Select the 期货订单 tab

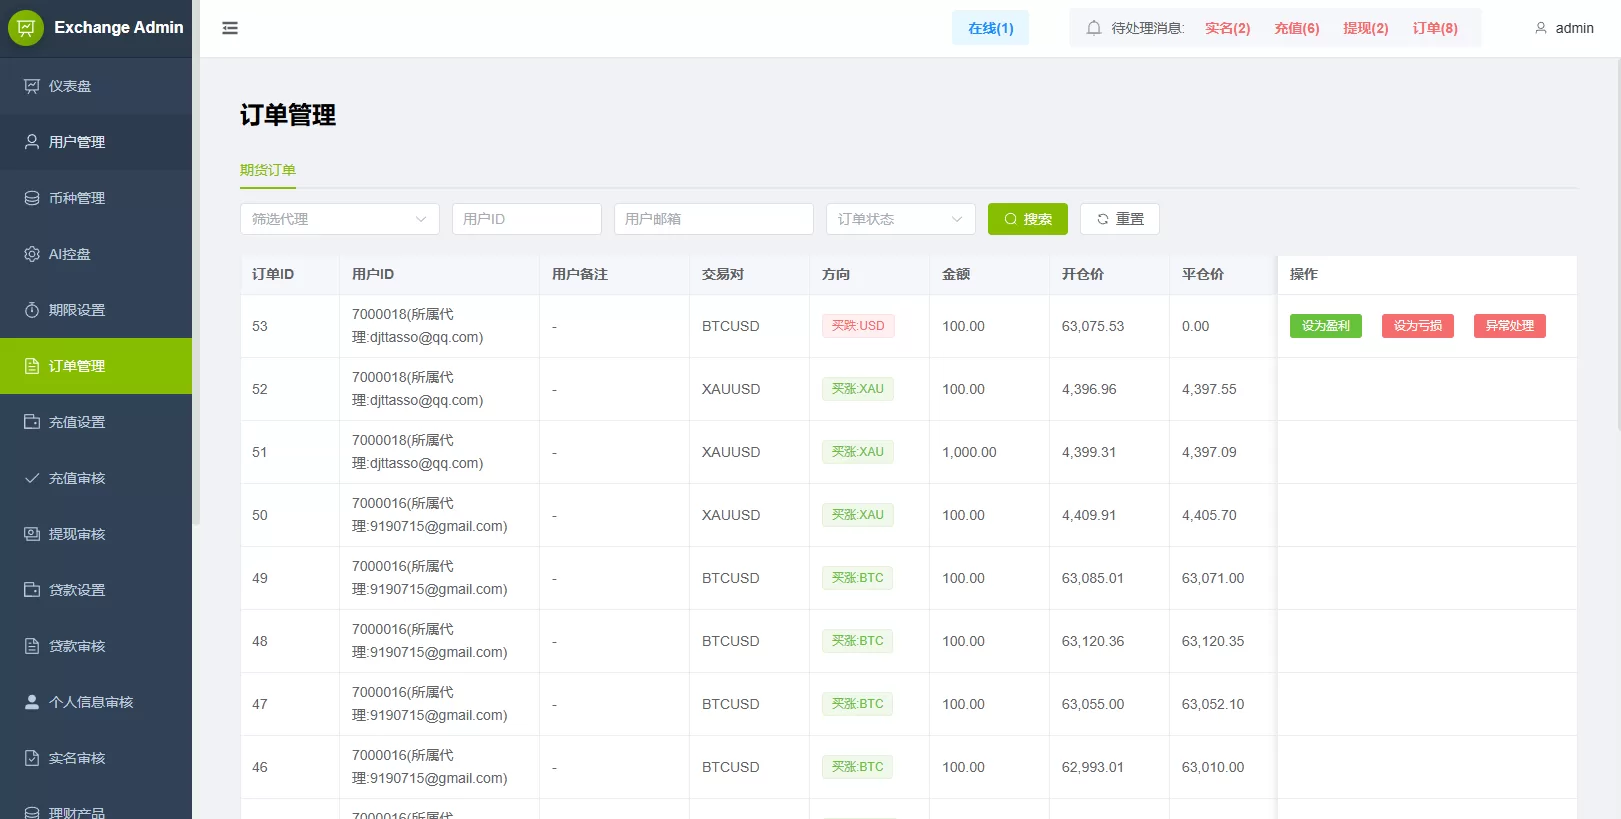coord(268,170)
